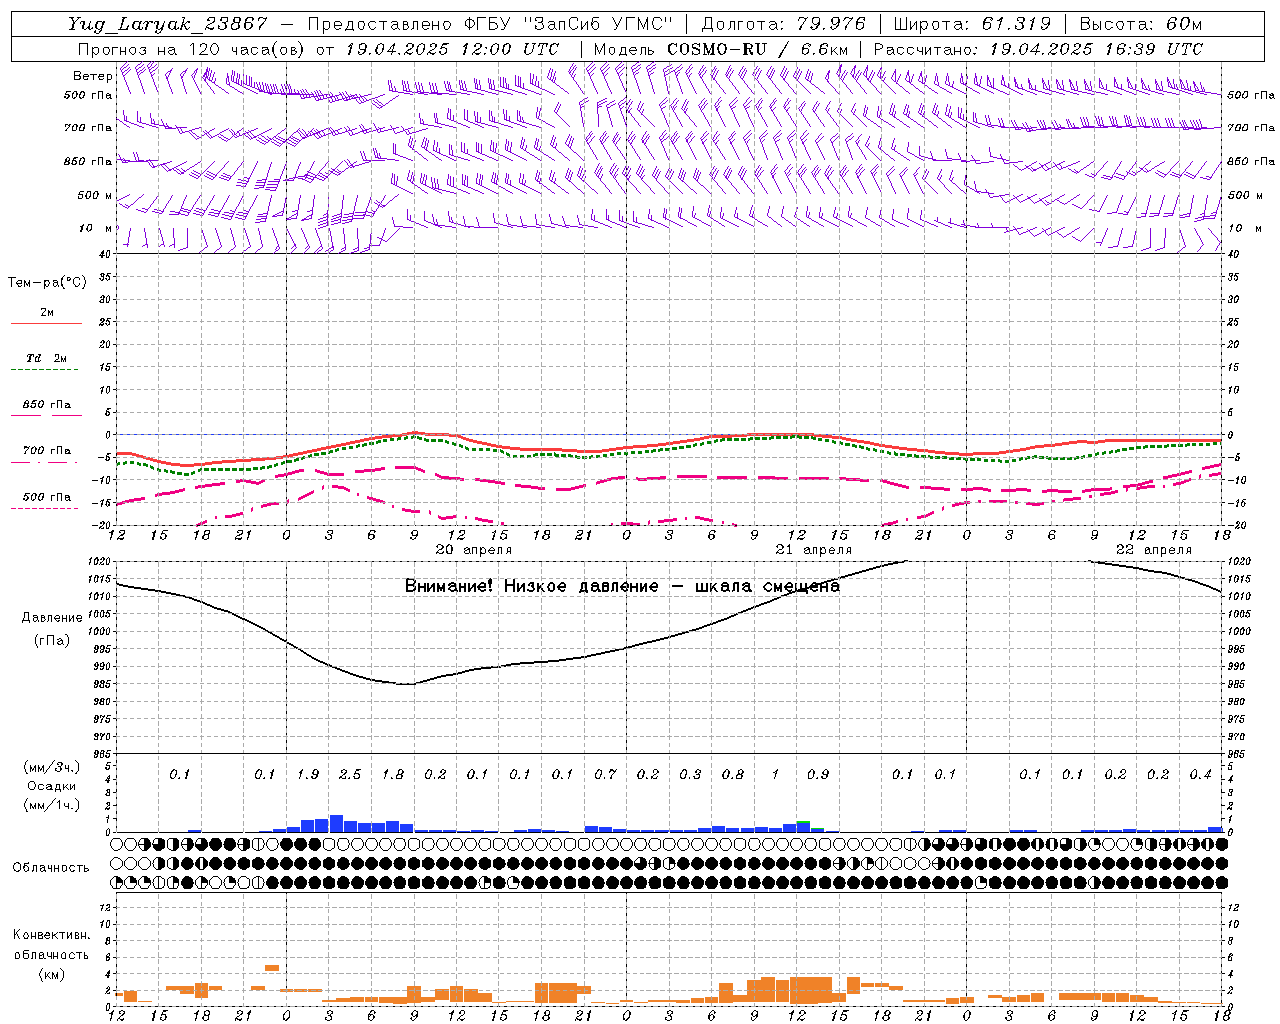Click the 850 гПа temperature legend entry
The width and height of the screenshot is (1280, 1024).
click(47, 405)
